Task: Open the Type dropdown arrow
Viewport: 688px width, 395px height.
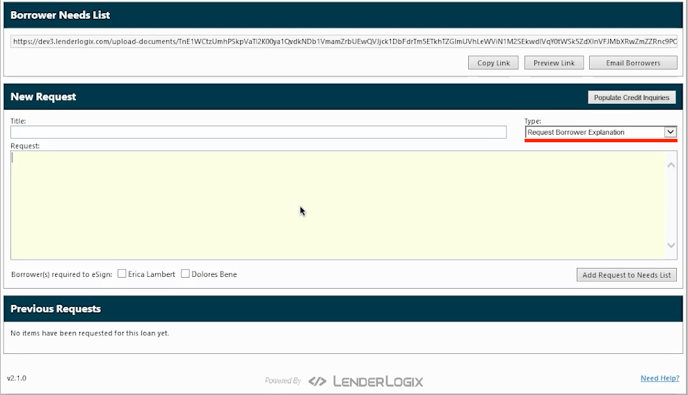Action: point(670,132)
